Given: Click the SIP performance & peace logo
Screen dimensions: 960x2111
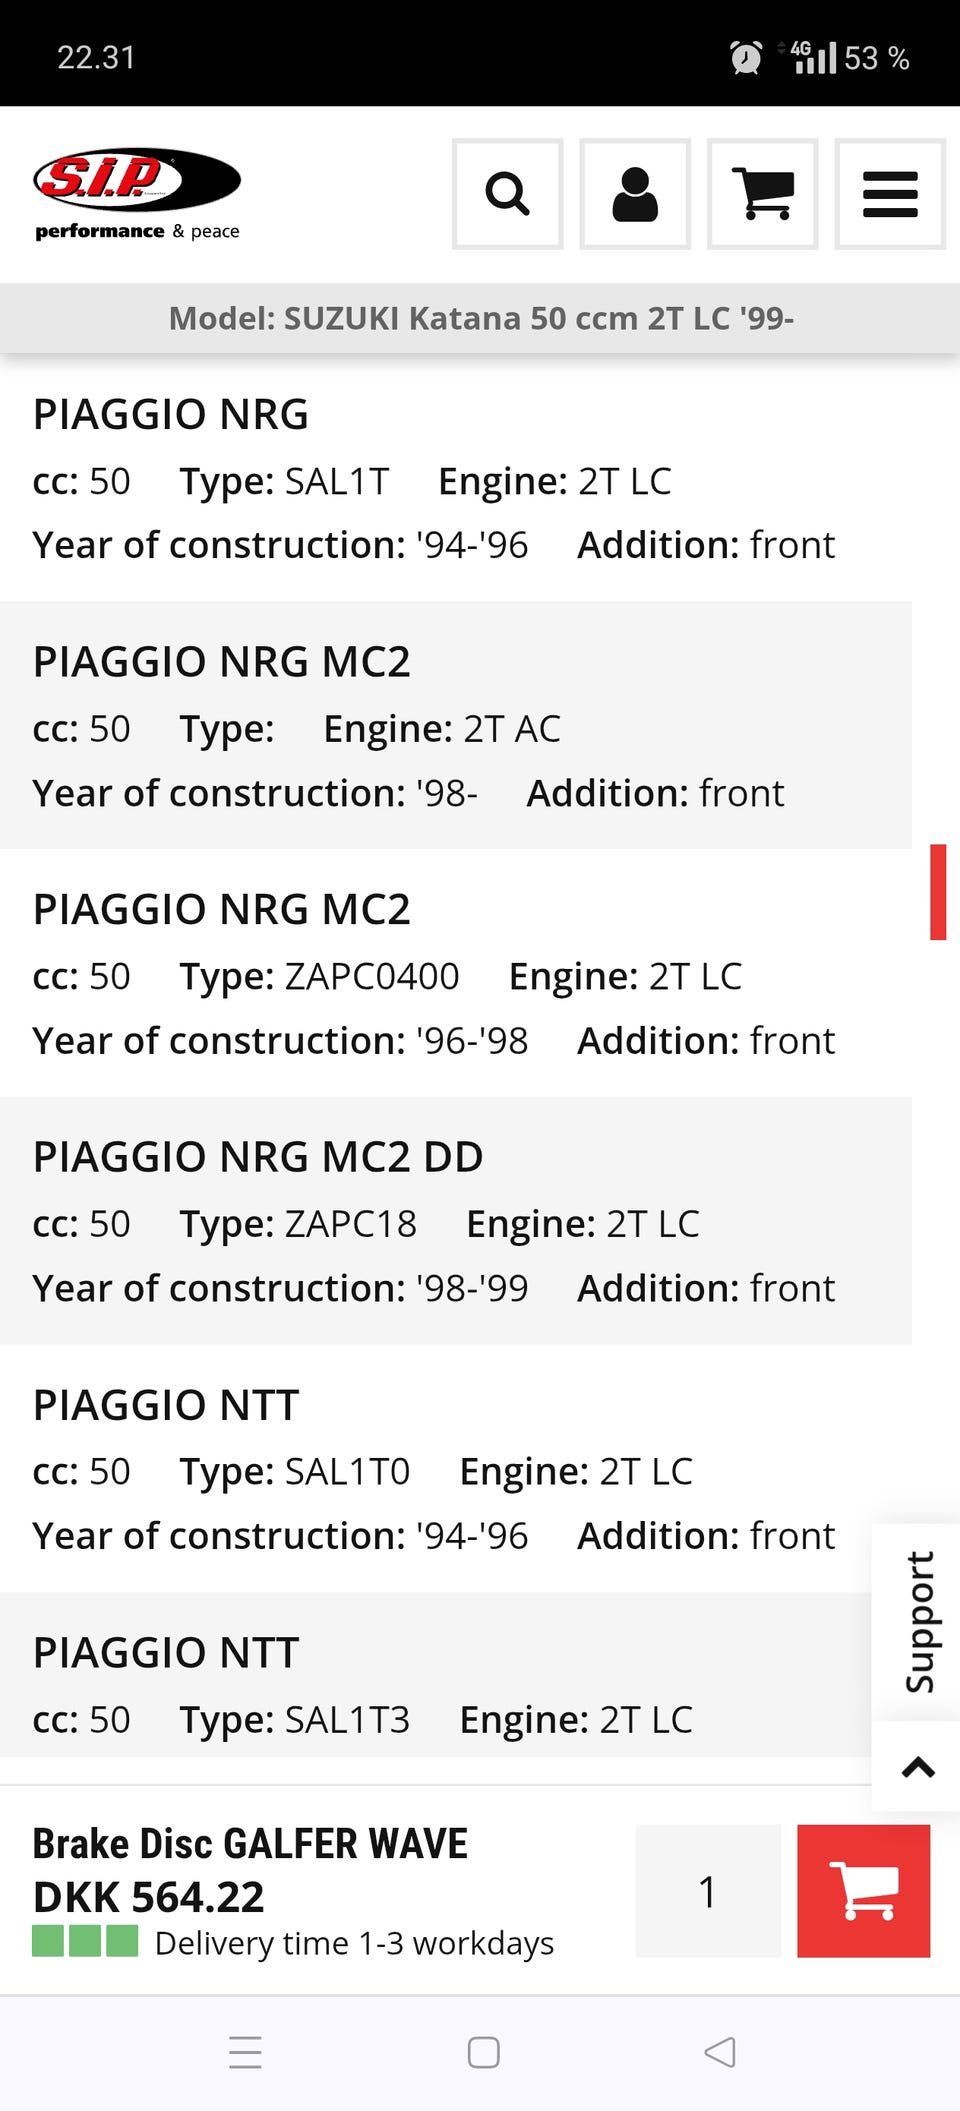Looking at the screenshot, I should (137, 194).
